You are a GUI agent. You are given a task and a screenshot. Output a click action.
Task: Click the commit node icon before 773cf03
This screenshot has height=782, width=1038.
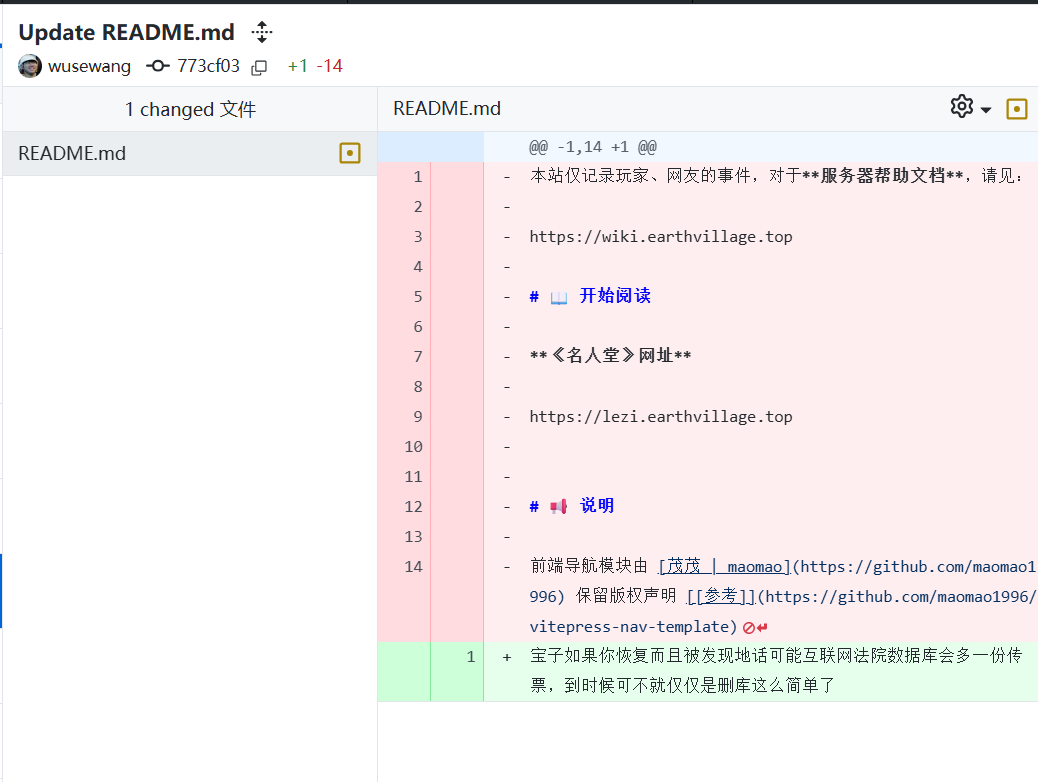pyautogui.click(x=158, y=66)
